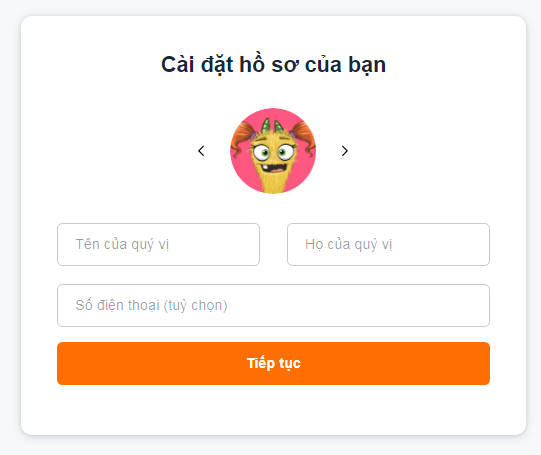Show the previous avatar with the left chevron
The image size is (541, 455).
click(201, 151)
